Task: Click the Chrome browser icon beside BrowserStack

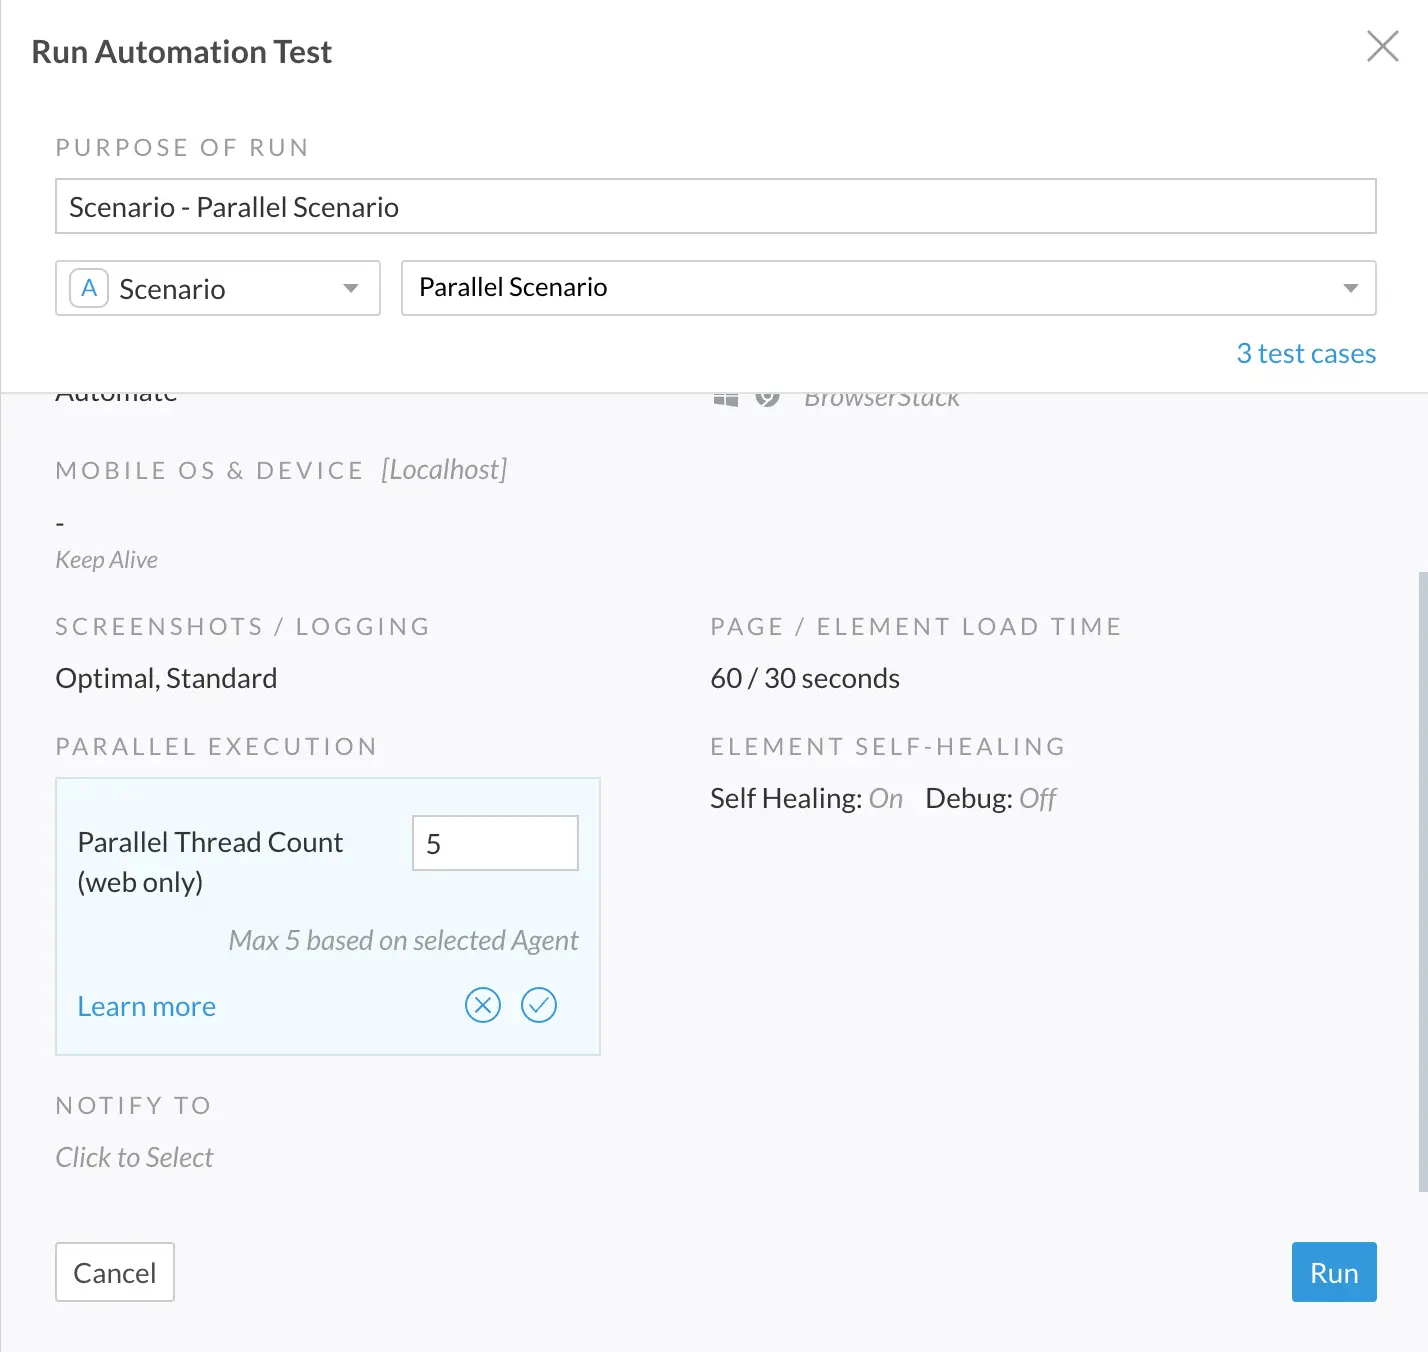Action: point(767,400)
